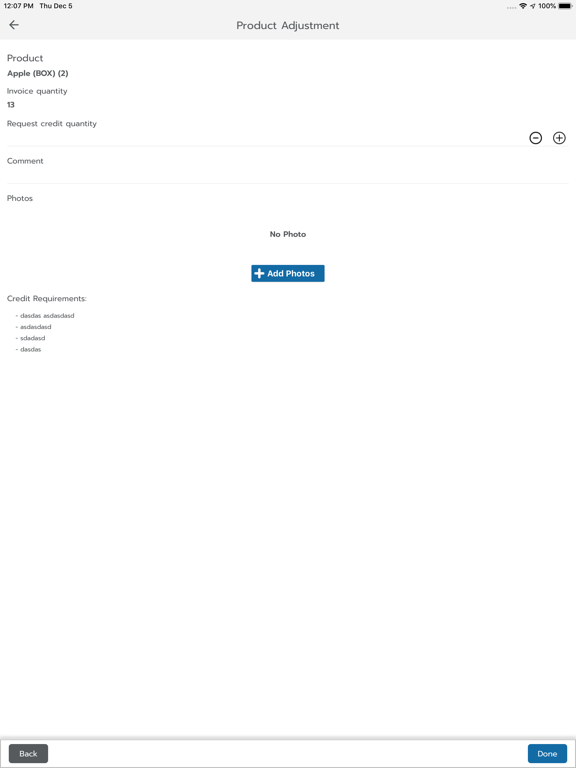Tap the back arrow in header
The width and height of the screenshot is (576, 768).
pyautogui.click(x=14, y=25)
